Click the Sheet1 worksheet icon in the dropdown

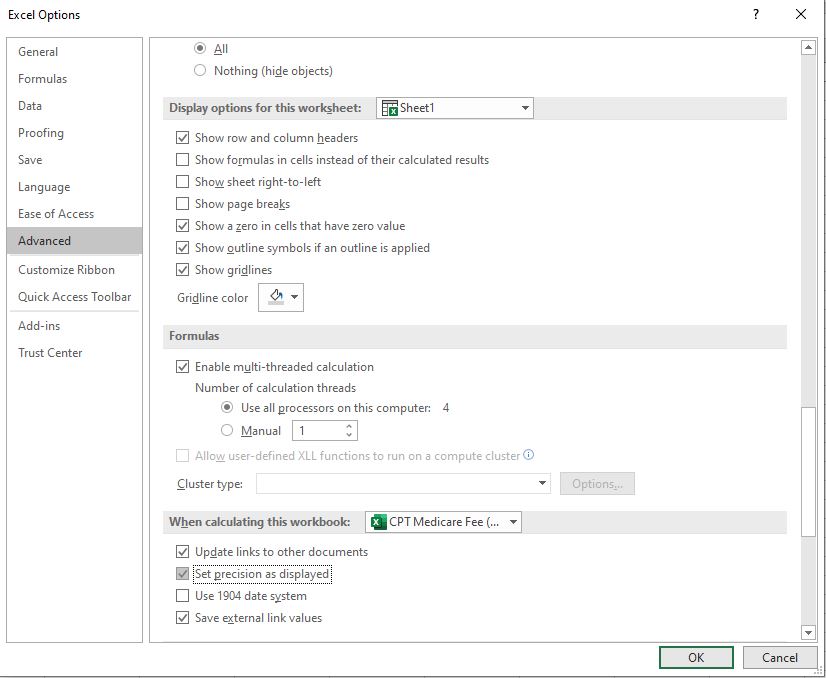(390, 108)
